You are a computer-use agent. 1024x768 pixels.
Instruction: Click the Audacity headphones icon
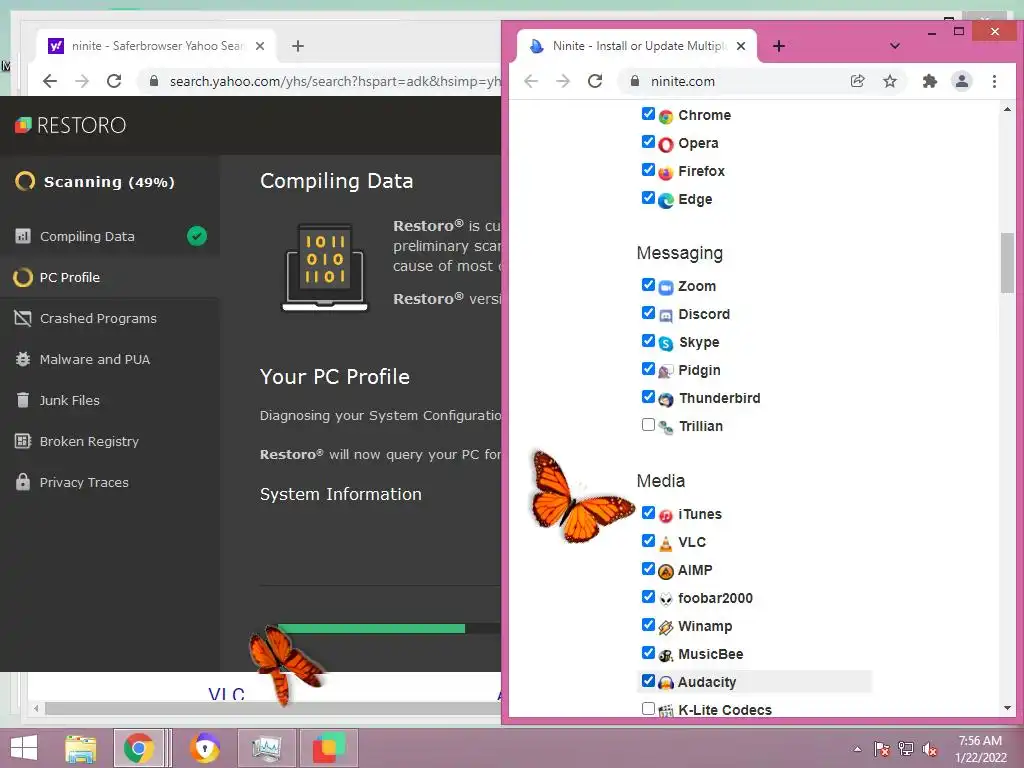tap(665, 684)
